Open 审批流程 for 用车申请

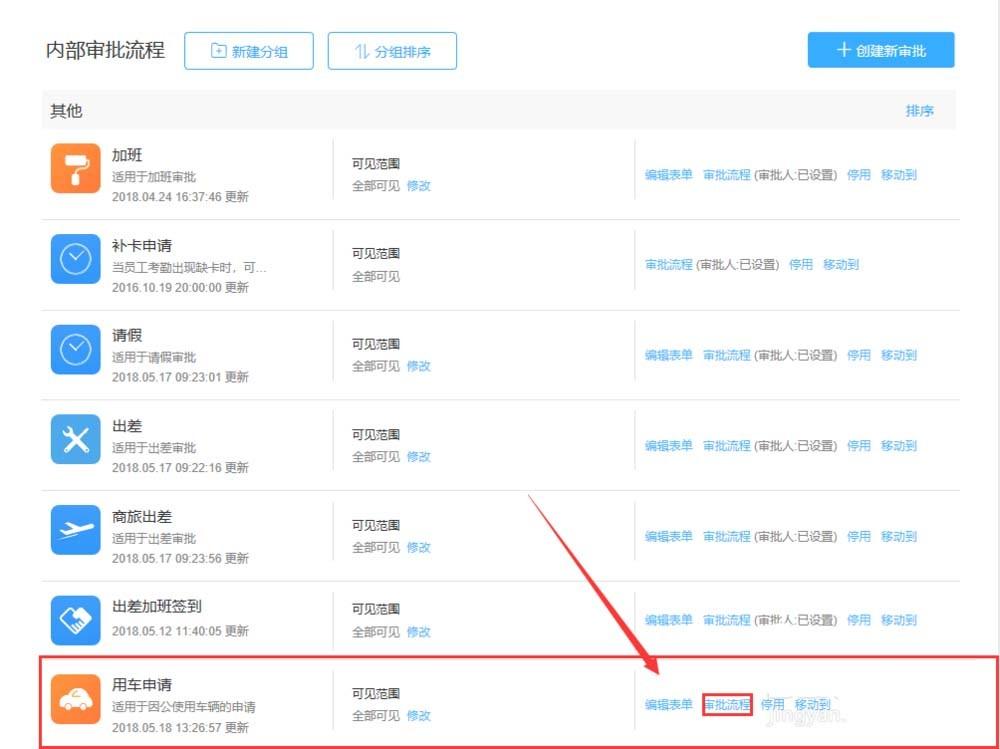click(x=728, y=704)
